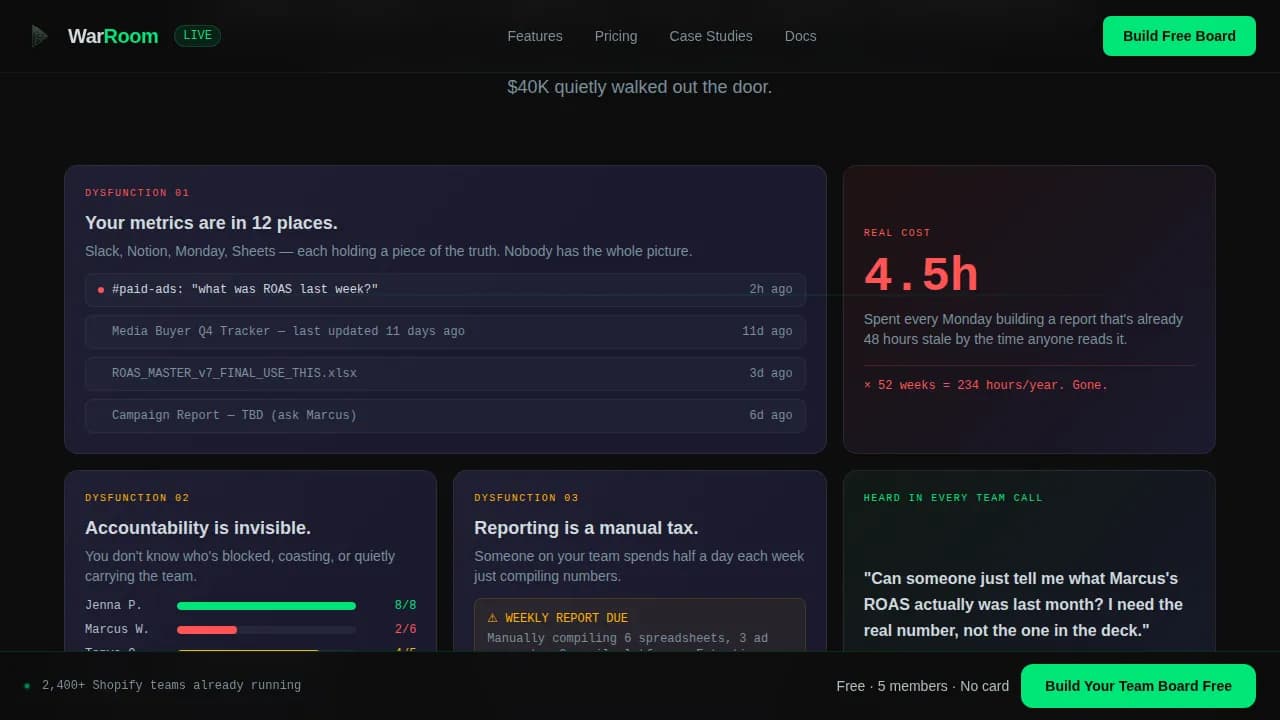Click the Campaign Report — TBD row

coord(446,415)
